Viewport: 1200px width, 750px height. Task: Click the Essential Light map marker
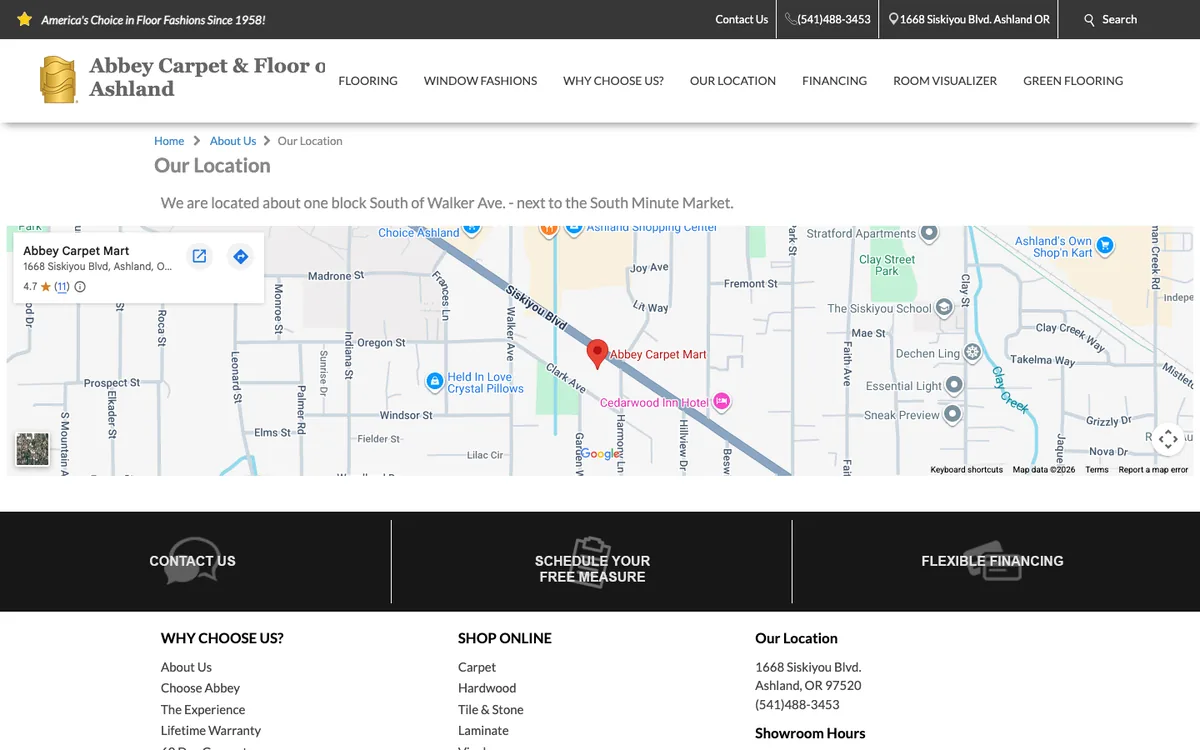954,385
